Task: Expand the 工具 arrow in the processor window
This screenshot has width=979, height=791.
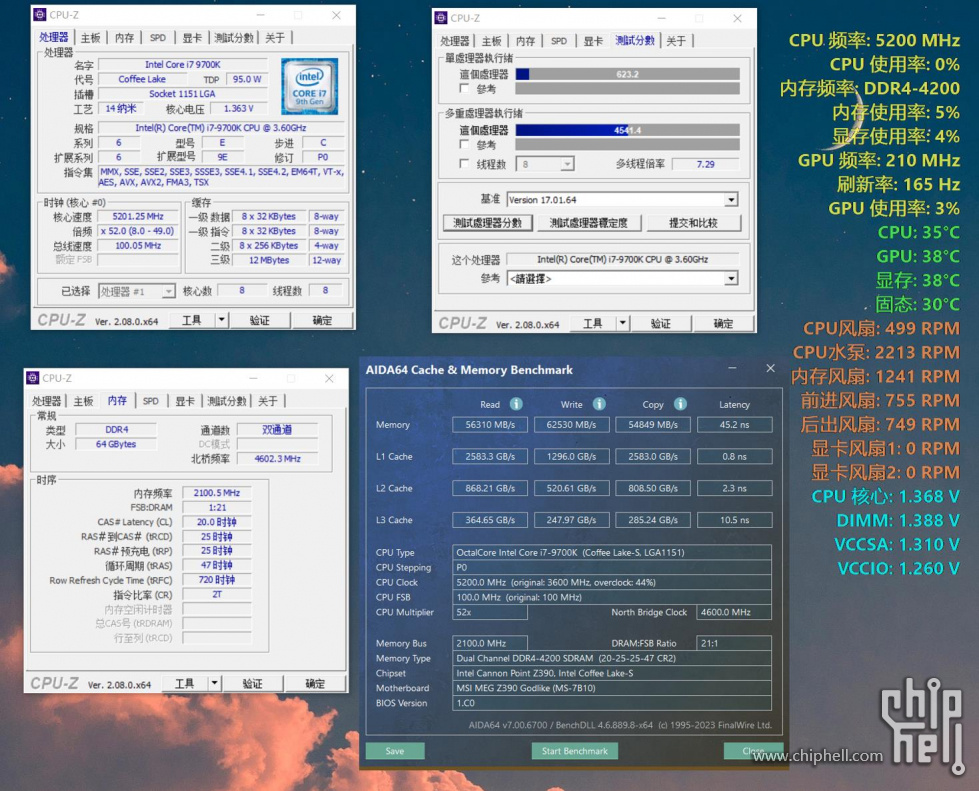Action: [222, 320]
